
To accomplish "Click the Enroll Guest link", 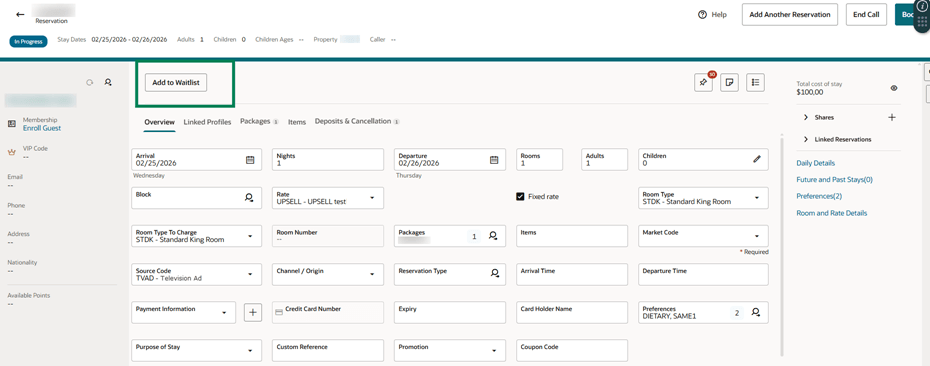I will (x=42, y=128).
